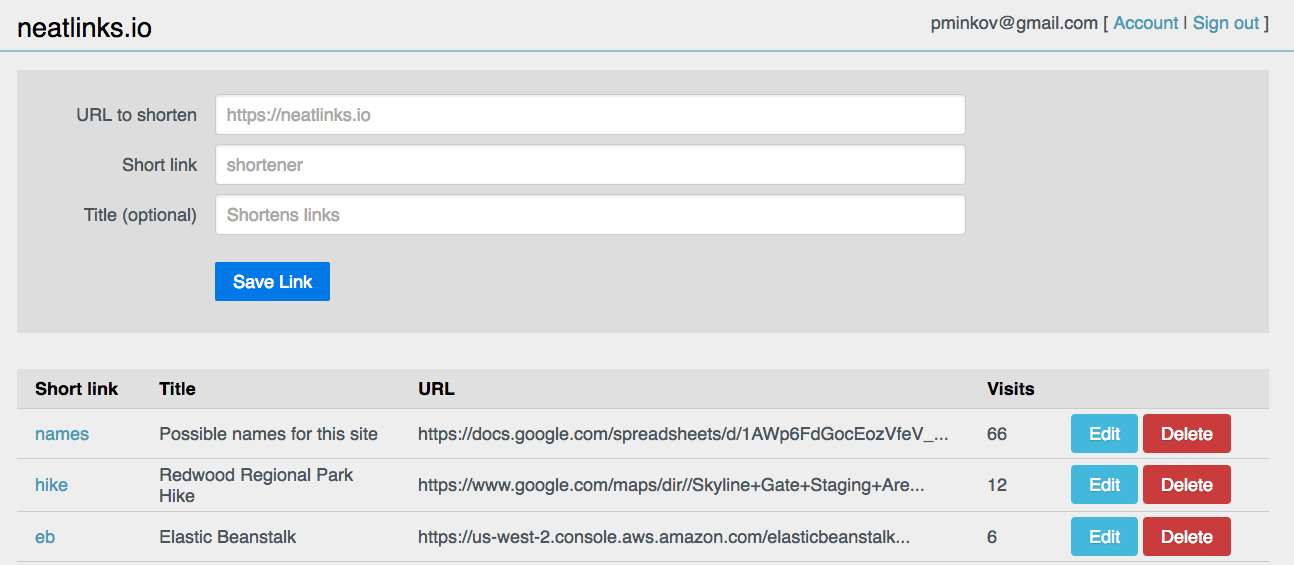Focus the URL to shorten input field

click(589, 115)
